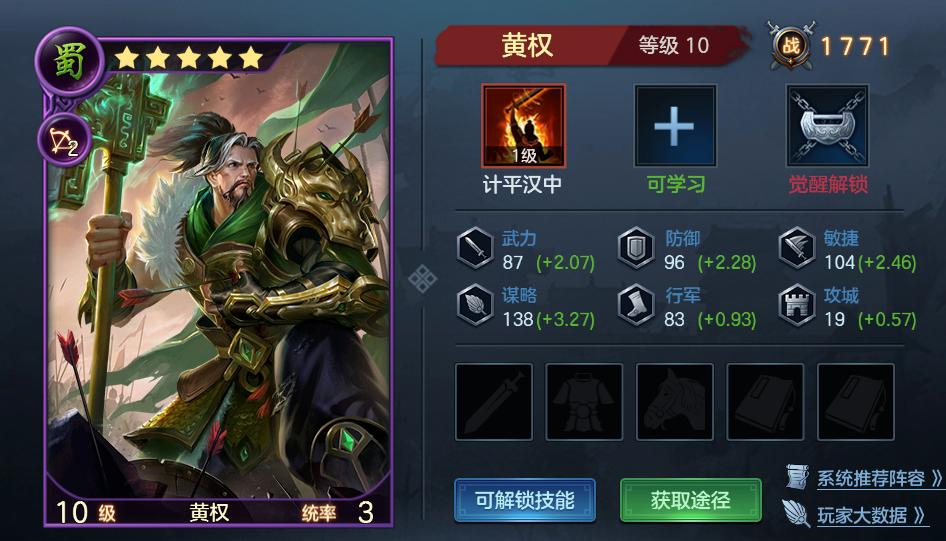Open the 计平汉中 skill icon
The height and width of the screenshot is (541, 946).
(523, 125)
